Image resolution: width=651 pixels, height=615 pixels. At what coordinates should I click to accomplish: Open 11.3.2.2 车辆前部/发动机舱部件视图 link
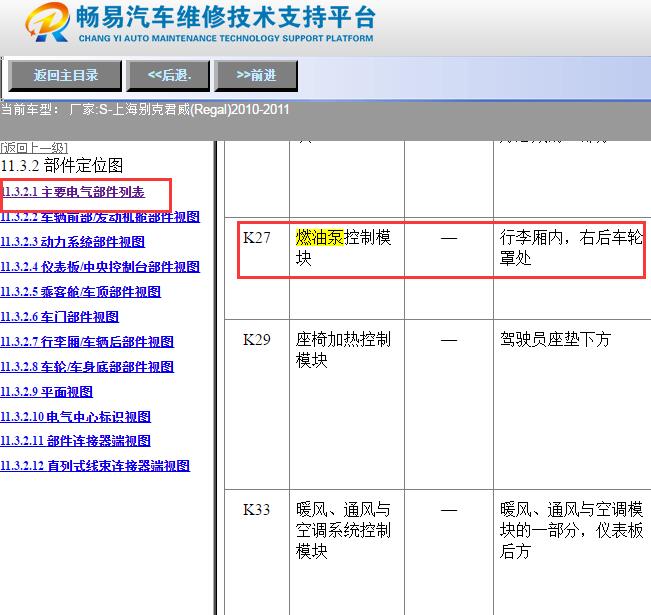pyautogui.click(x=100, y=217)
